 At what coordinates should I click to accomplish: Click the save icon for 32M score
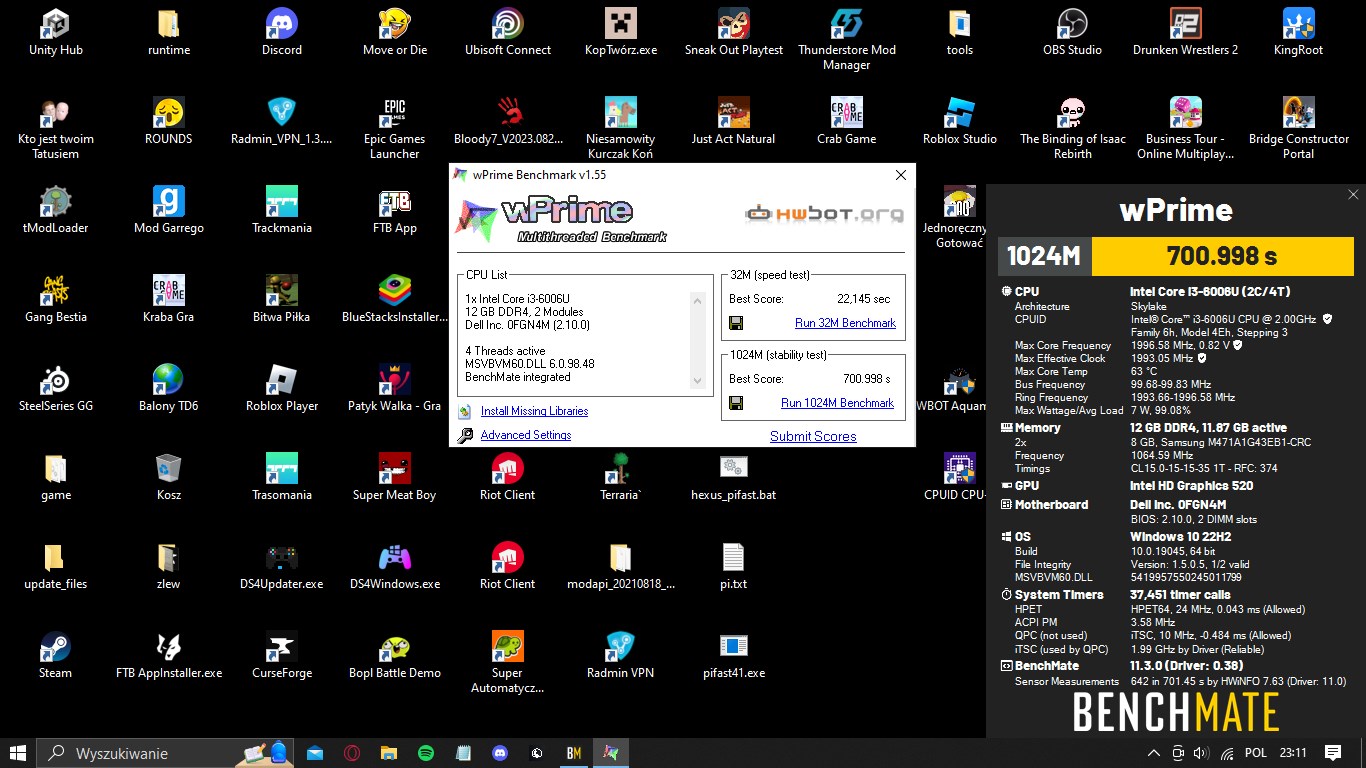click(736, 323)
